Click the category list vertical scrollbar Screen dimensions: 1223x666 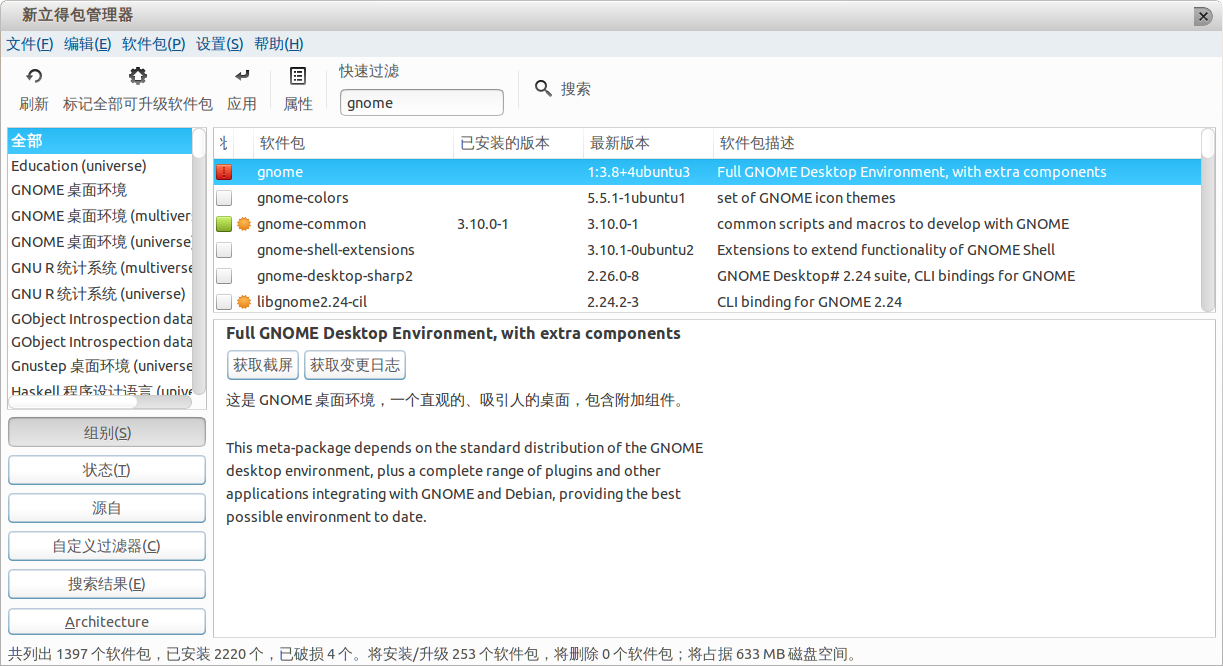pos(199,261)
